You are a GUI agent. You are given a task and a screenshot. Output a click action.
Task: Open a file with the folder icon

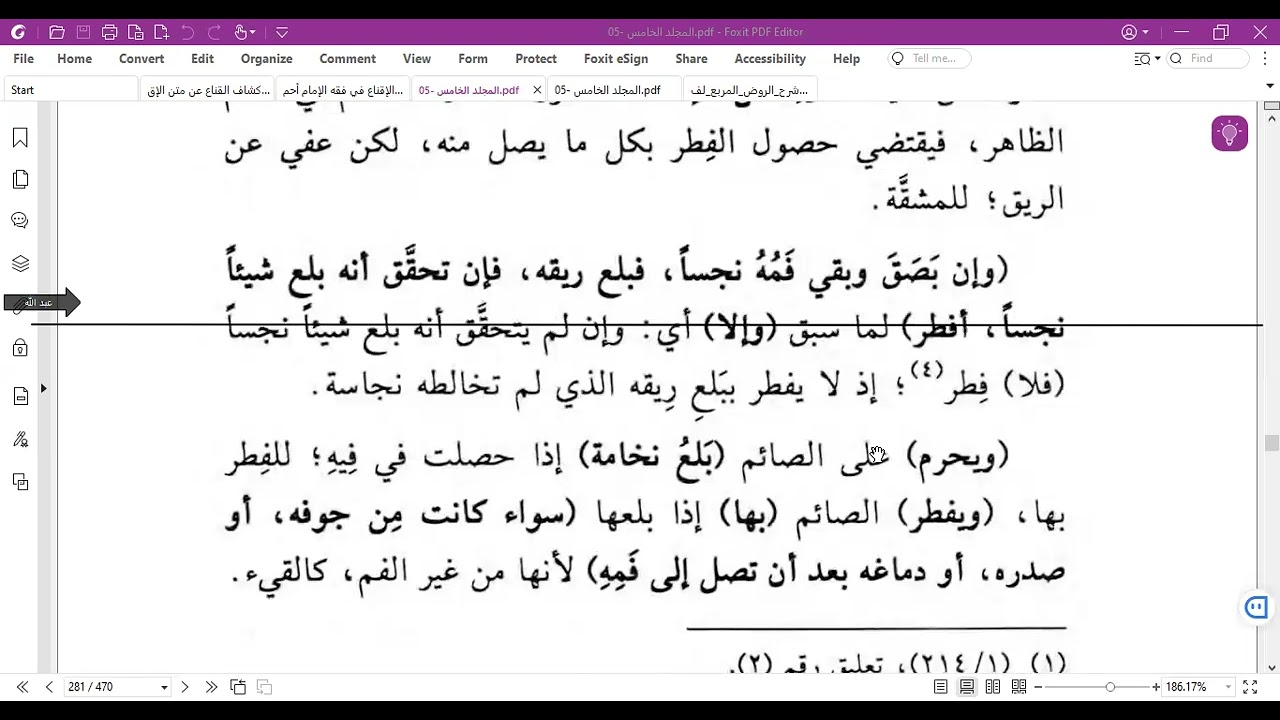pyautogui.click(x=57, y=32)
